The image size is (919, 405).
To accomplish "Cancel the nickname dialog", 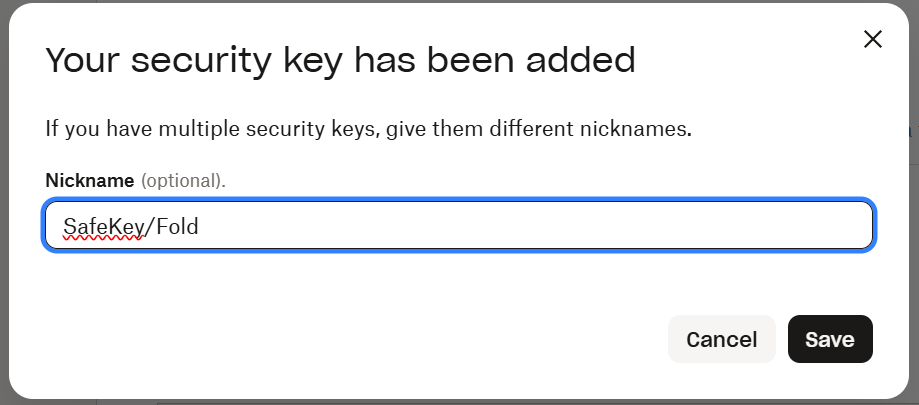I will point(721,339).
